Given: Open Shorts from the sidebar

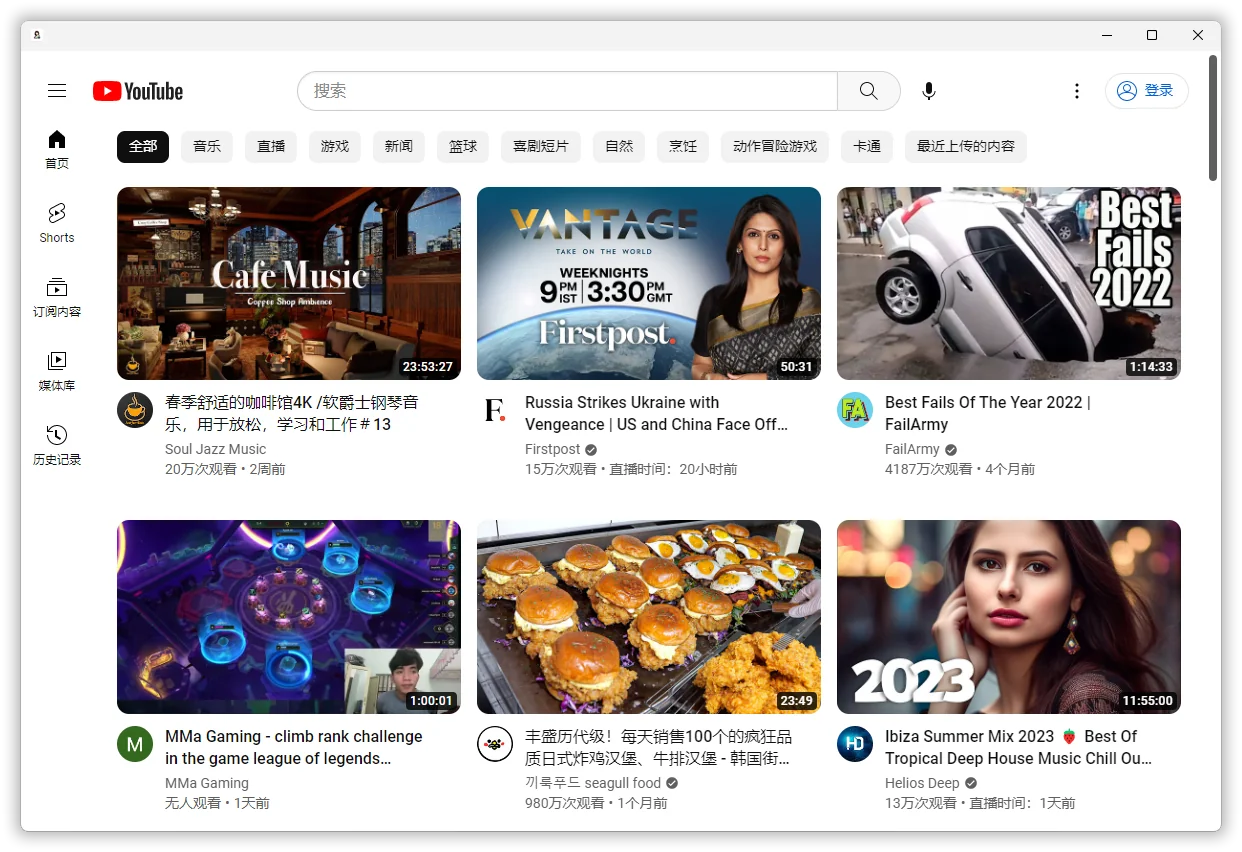Looking at the screenshot, I should 57,222.
